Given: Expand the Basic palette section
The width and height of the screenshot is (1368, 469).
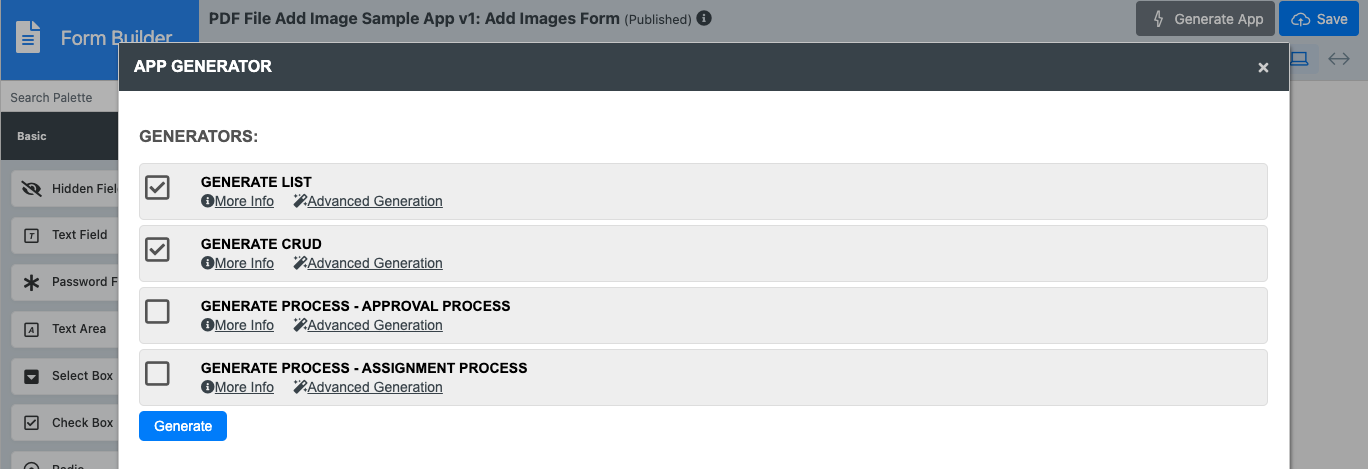Looking at the screenshot, I should pos(60,136).
